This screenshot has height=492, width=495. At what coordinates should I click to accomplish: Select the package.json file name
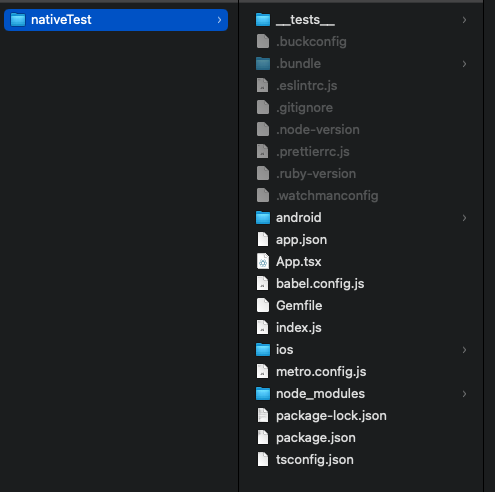[x=316, y=438]
